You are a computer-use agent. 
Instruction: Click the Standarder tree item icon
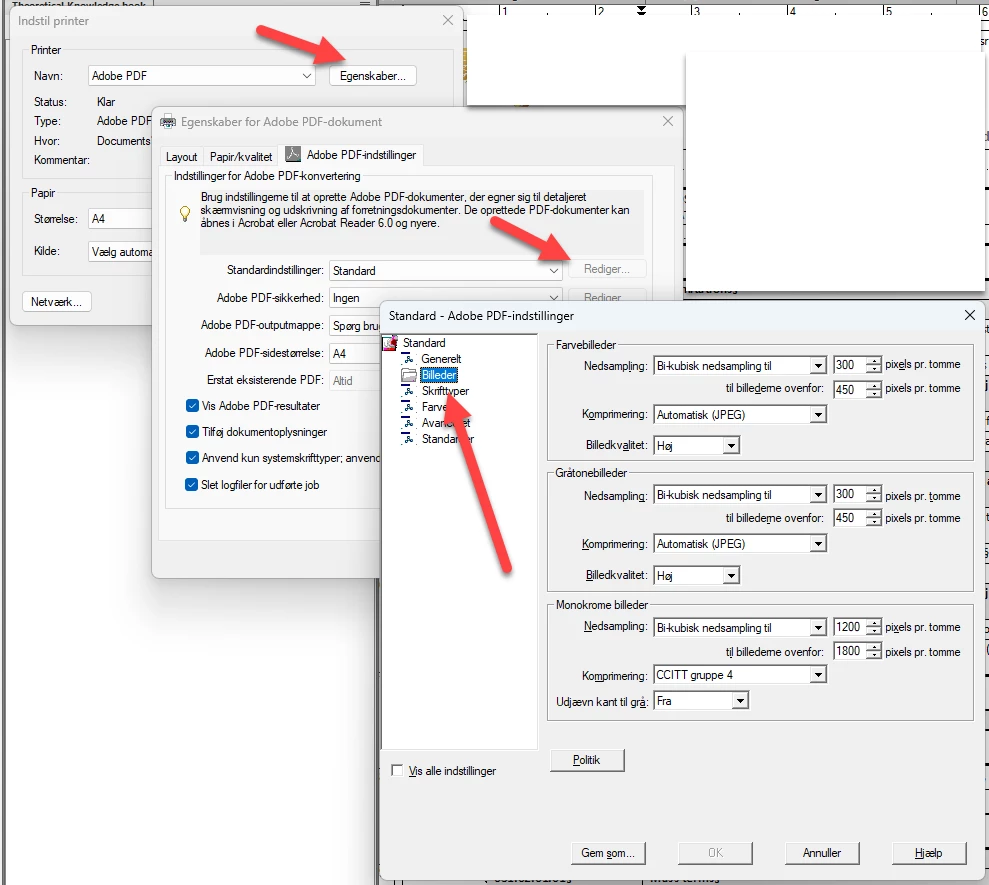point(408,438)
